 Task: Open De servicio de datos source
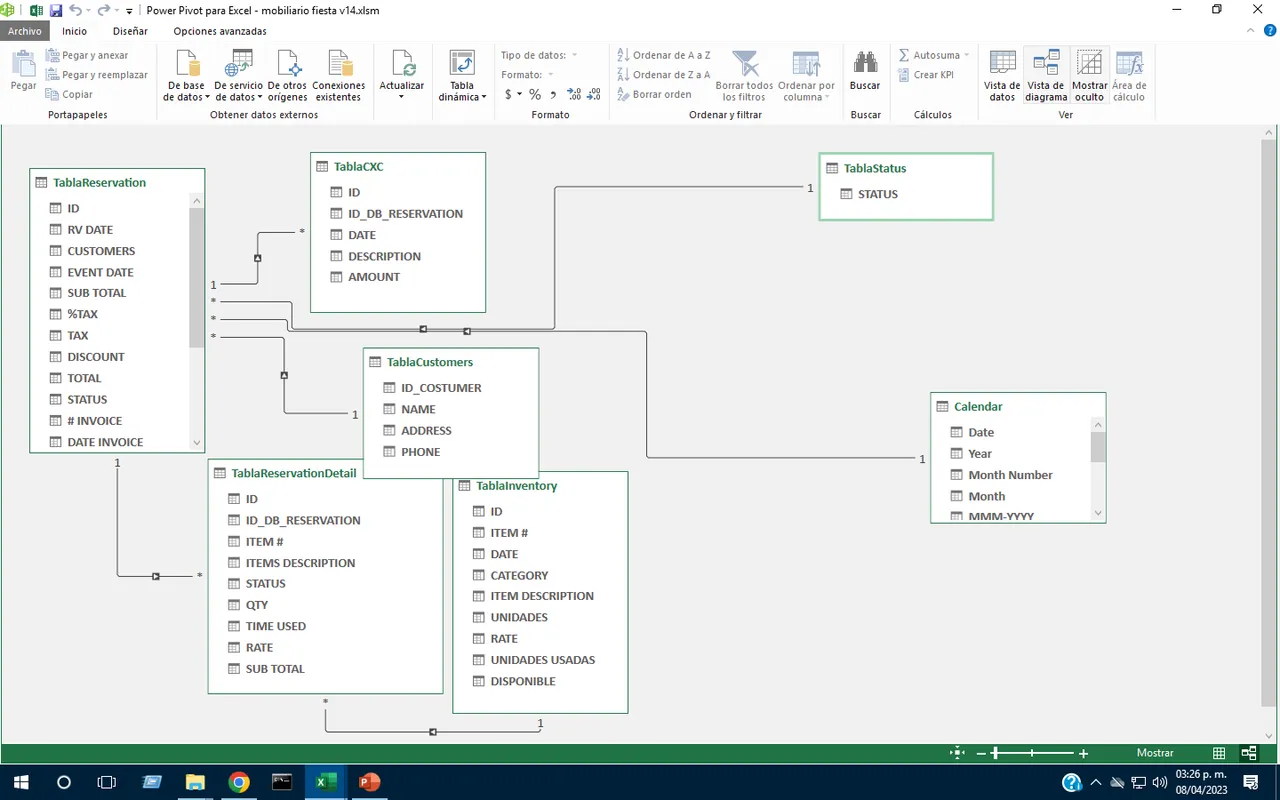pos(238,76)
